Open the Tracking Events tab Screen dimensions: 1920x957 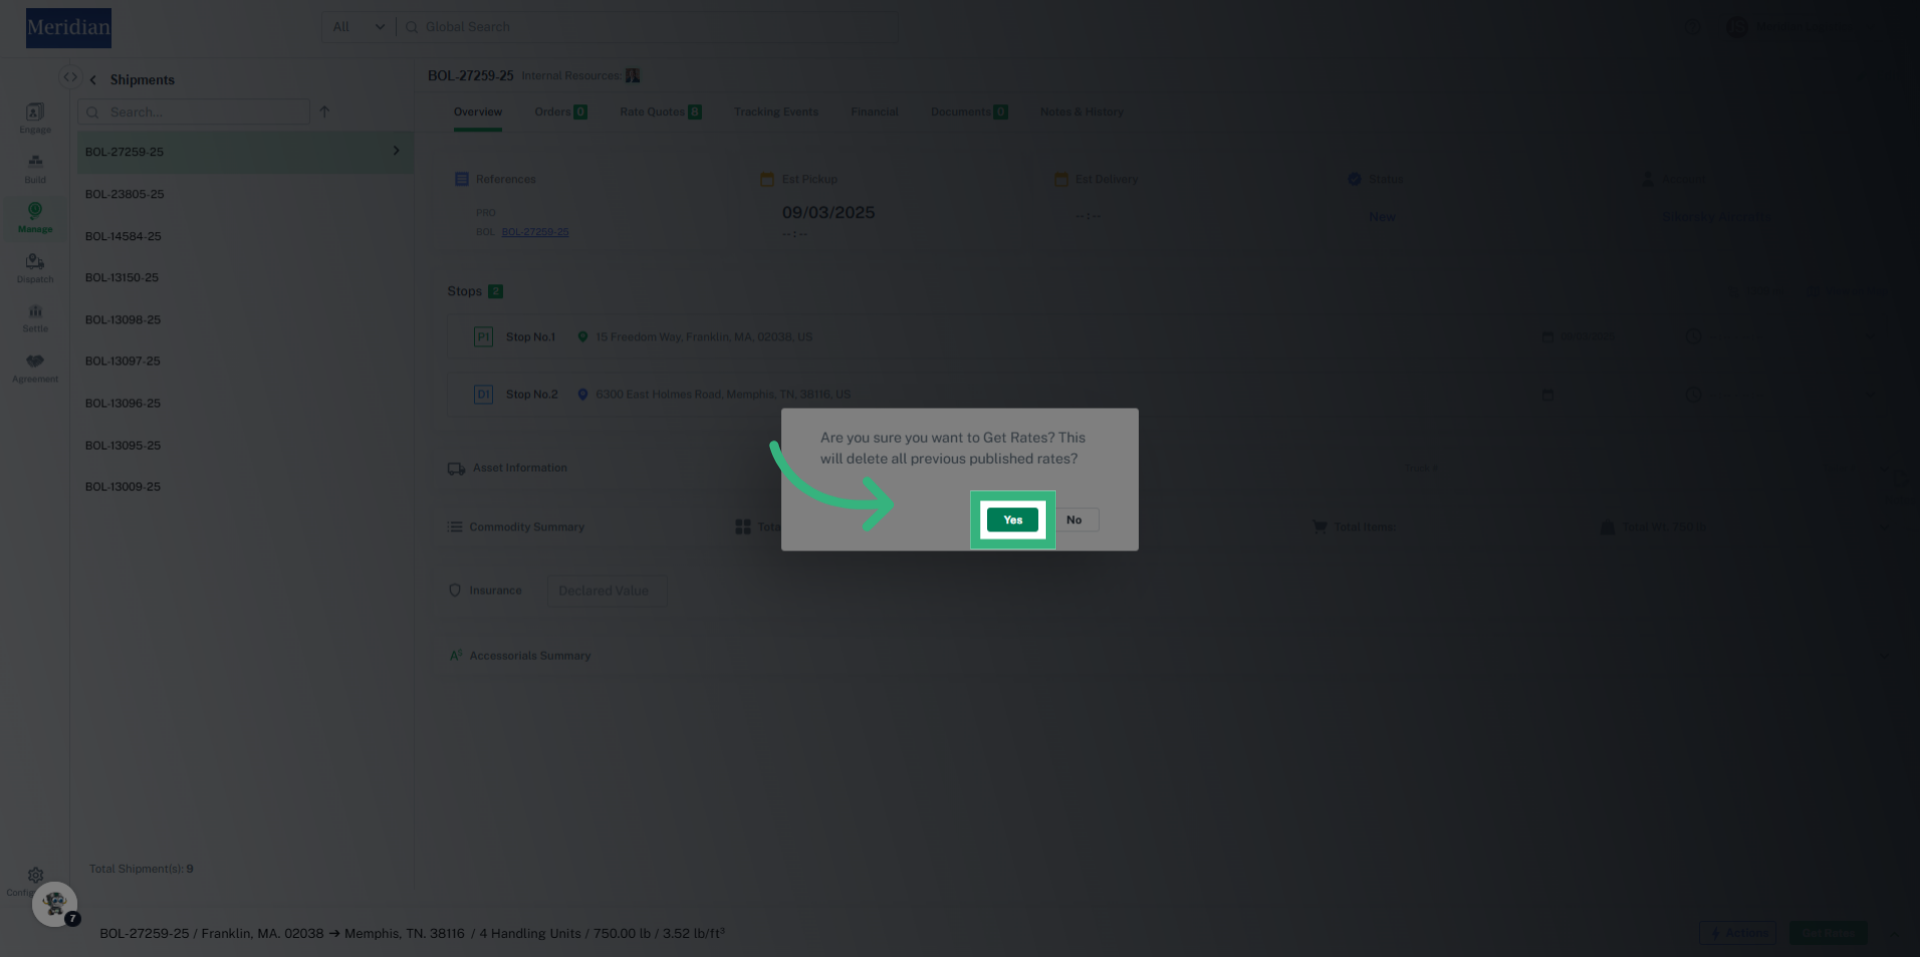tap(776, 112)
